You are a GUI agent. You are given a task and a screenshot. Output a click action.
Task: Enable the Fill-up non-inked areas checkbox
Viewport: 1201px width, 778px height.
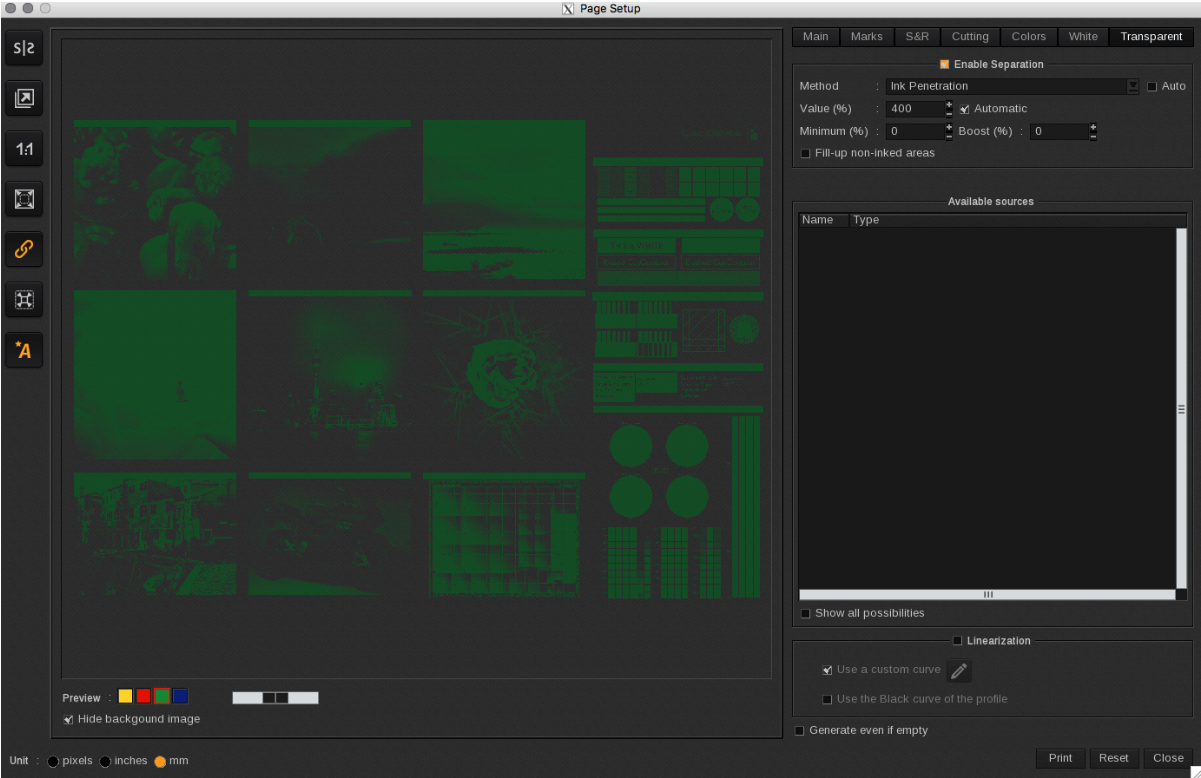(x=806, y=153)
